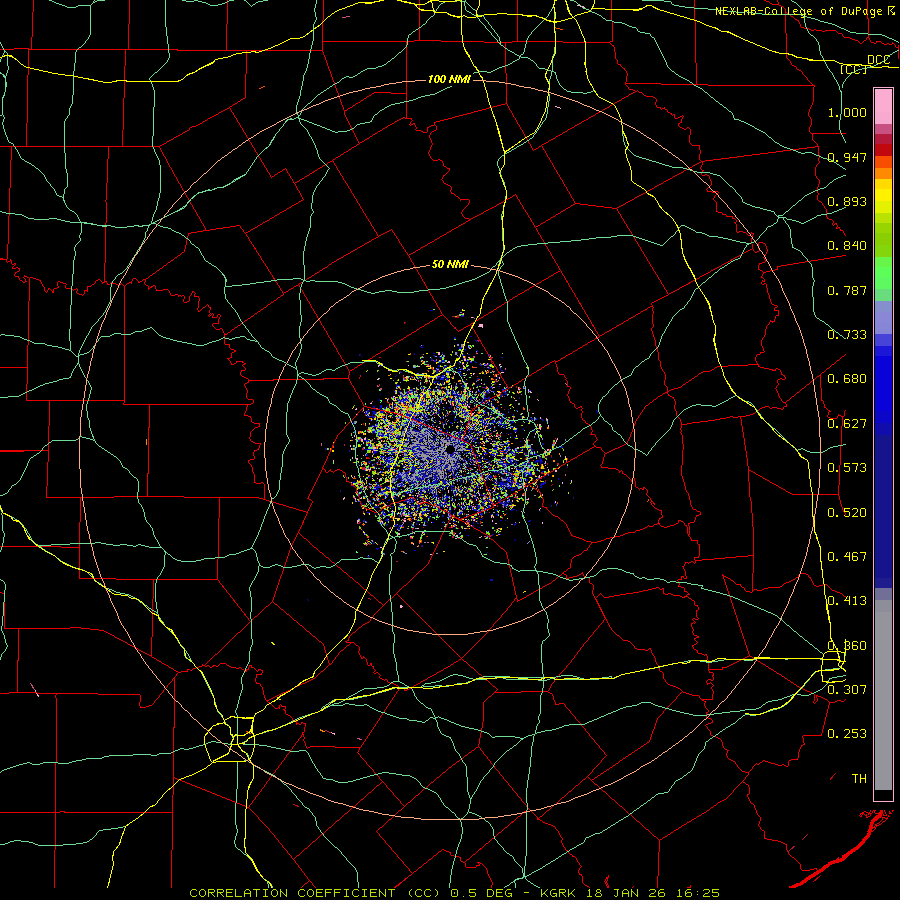The image size is (900, 900).
Task: Click the 0.520 color scale value
Action: coord(847,512)
